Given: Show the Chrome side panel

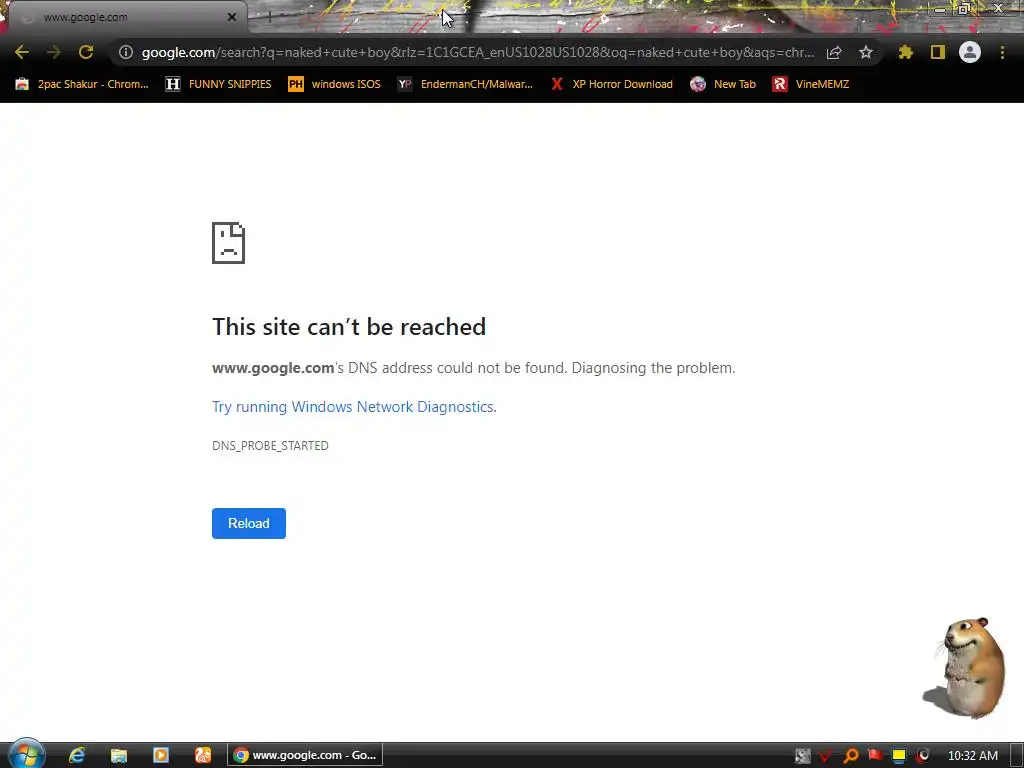Looking at the screenshot, I should pos(938,52).
